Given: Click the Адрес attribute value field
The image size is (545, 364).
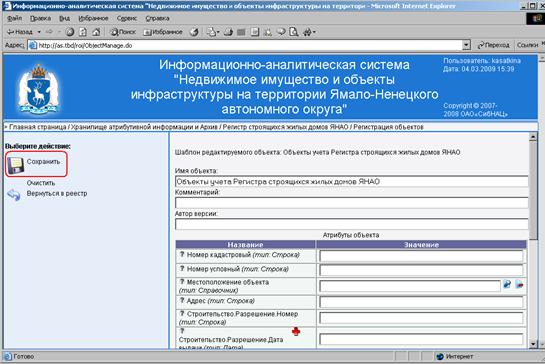Looking at the screenshot, I should pos(421,302).
